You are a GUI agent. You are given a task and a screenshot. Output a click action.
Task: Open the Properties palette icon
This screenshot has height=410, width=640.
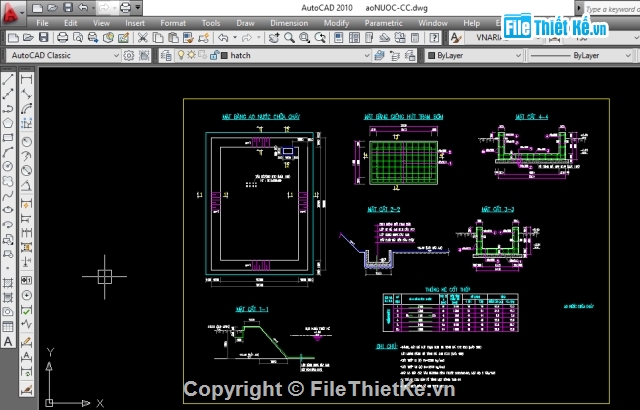(x=338, y=38)
